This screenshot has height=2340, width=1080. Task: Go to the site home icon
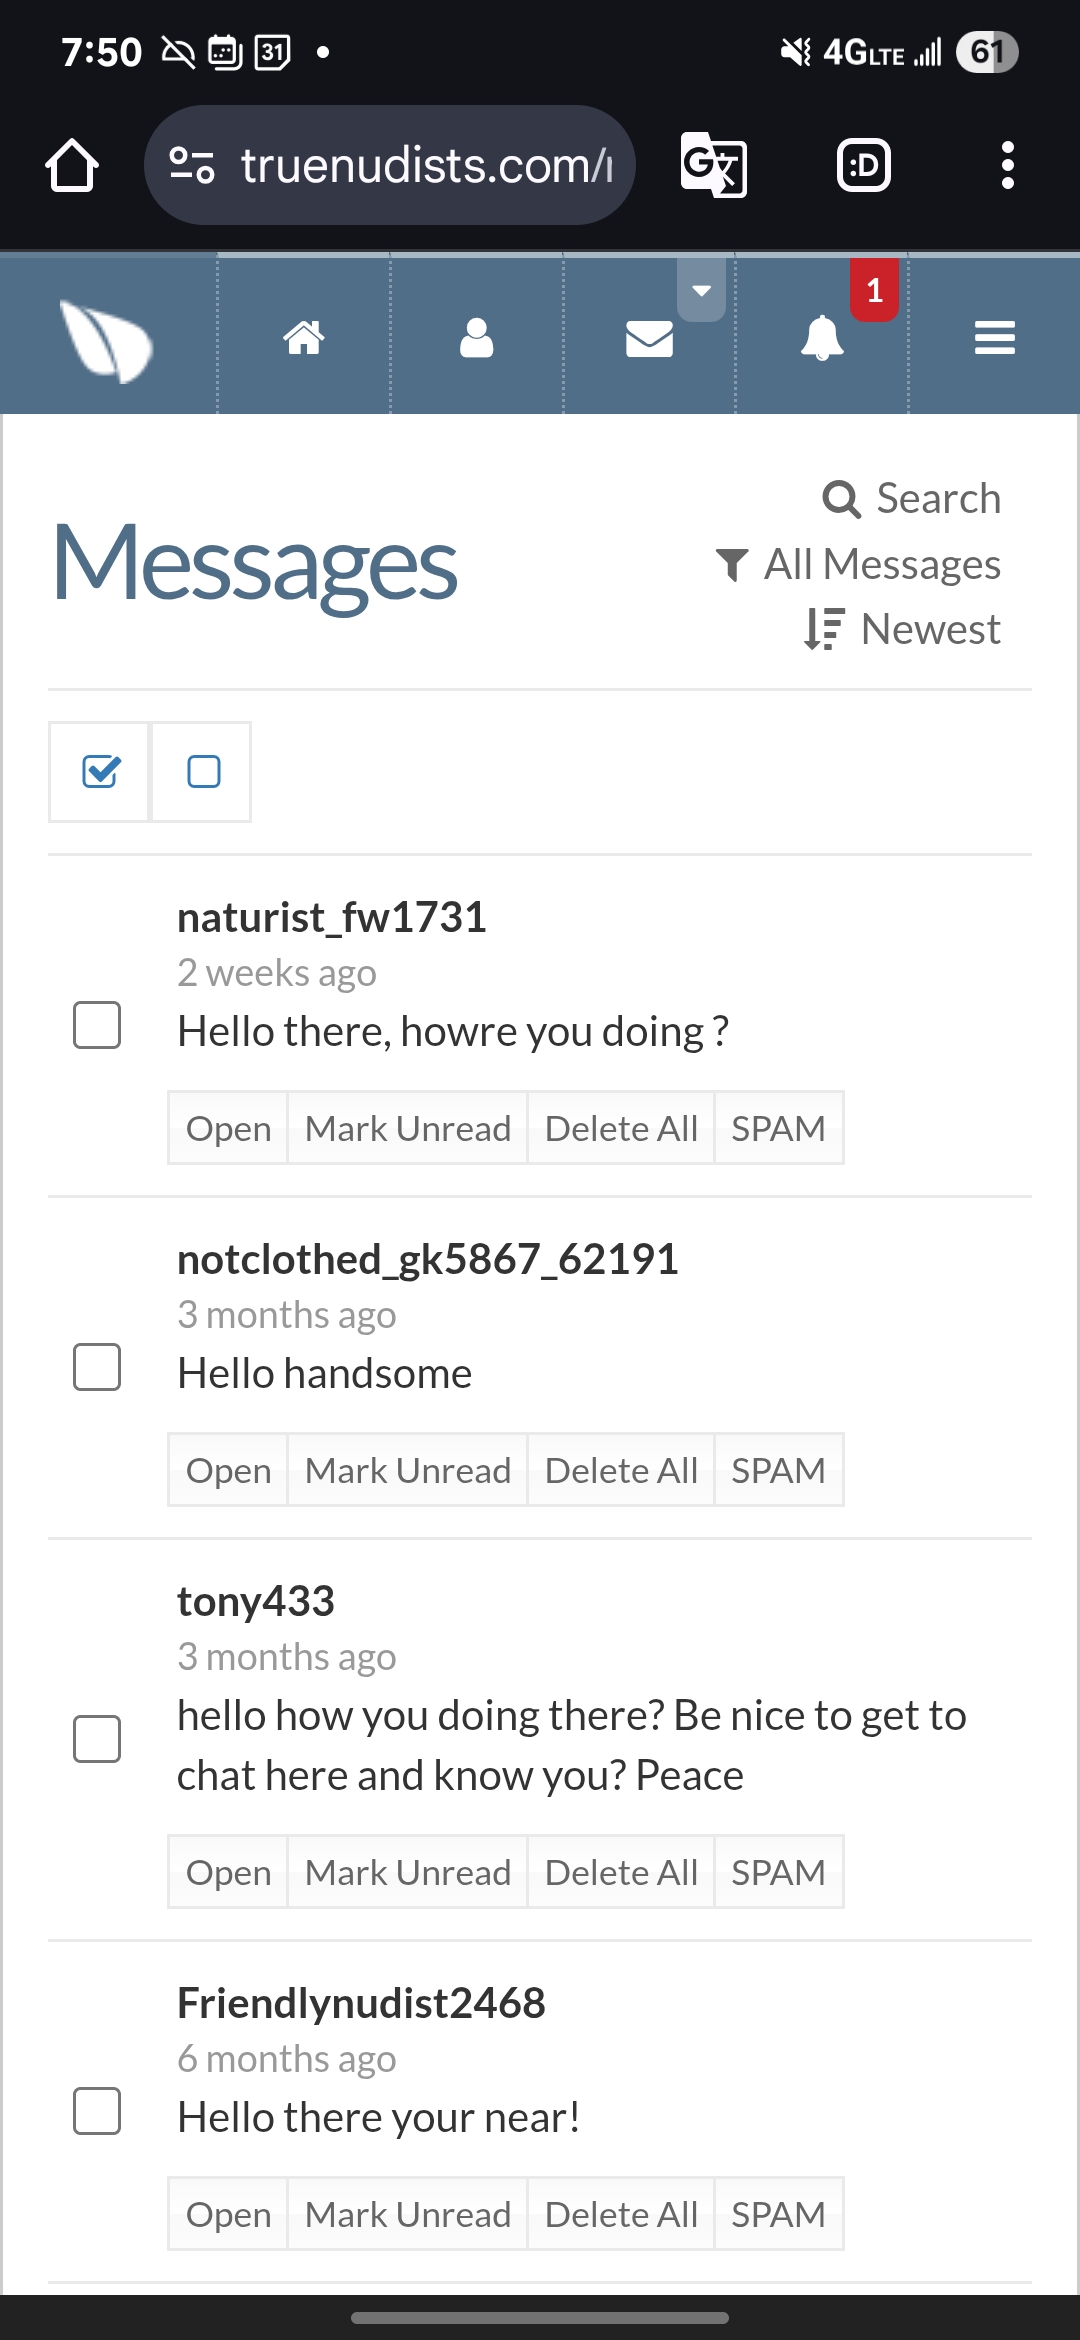(304, 338)
